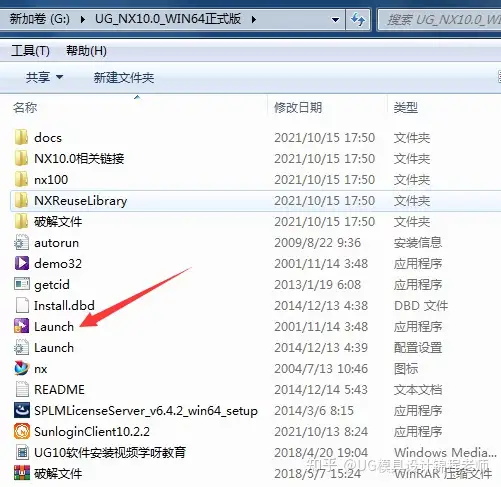Click the DBD 文件 type cell

[x=421, y=305]
